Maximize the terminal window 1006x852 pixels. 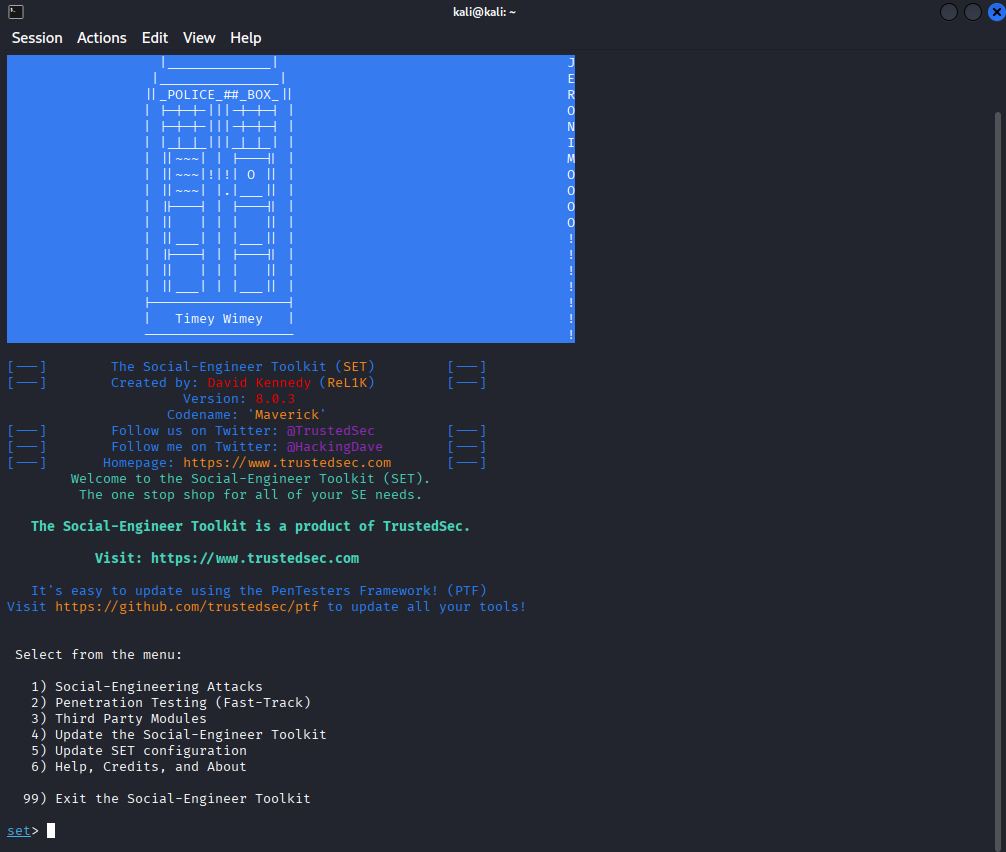(x=971, y=12)
